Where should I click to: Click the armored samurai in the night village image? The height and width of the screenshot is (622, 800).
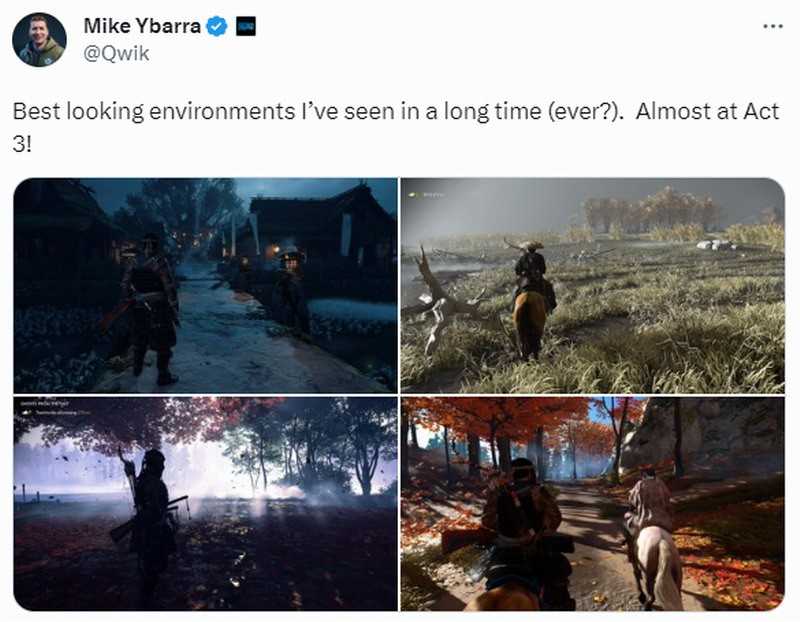tap(150, 305)
